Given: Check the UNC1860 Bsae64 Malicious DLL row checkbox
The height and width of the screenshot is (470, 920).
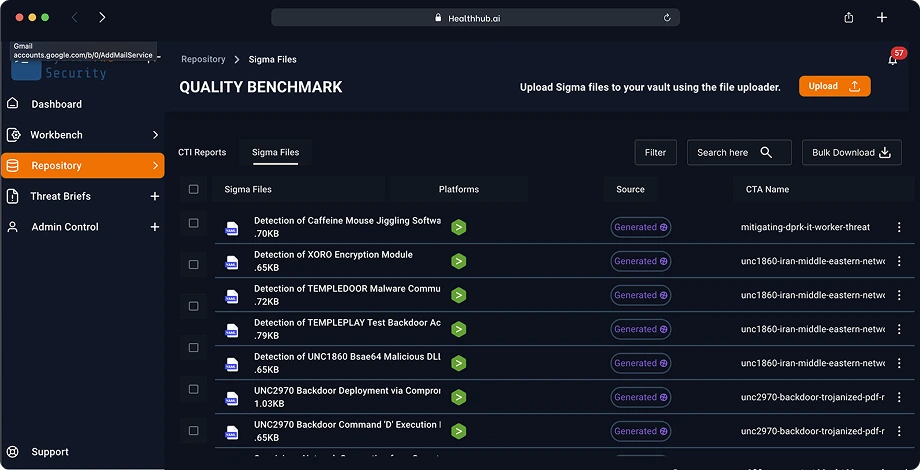Looking at the screenshot, I should [194, 389].
